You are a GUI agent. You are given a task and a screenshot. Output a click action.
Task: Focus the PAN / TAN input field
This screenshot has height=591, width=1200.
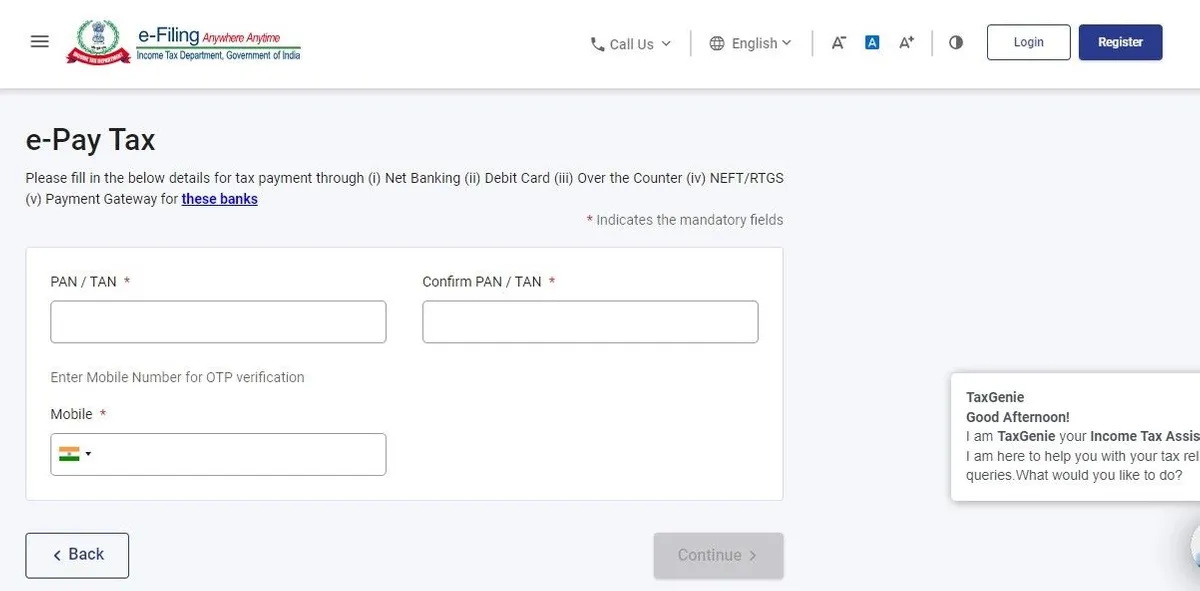point(218,322)
